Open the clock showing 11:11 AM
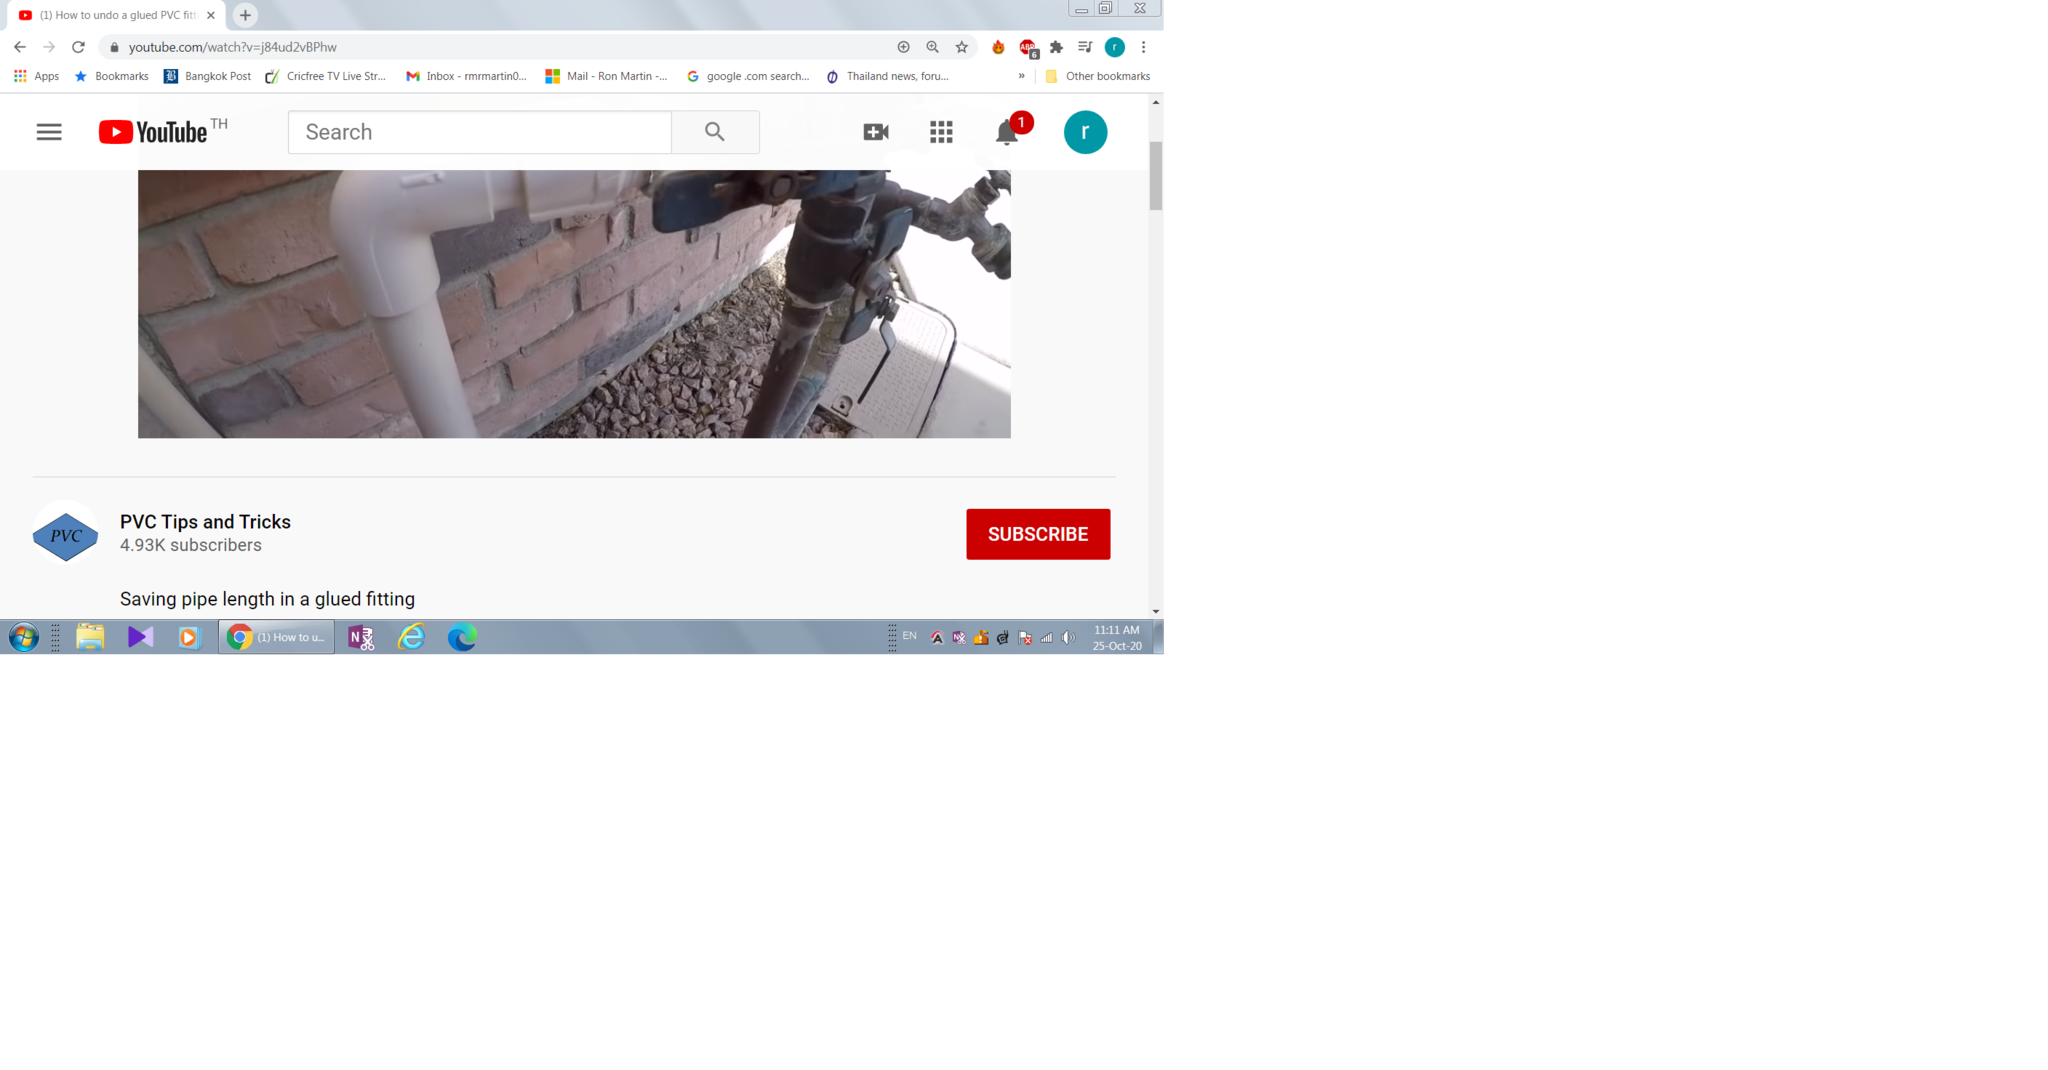Viewport: 2048px width, 1070px height. (1117, 638)
